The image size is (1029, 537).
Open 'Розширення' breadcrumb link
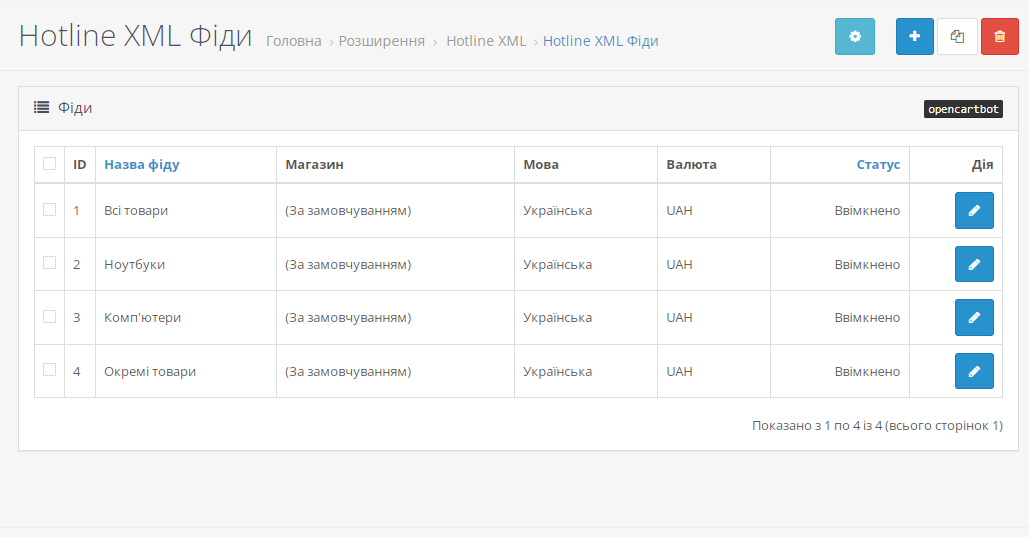point(382,41)
